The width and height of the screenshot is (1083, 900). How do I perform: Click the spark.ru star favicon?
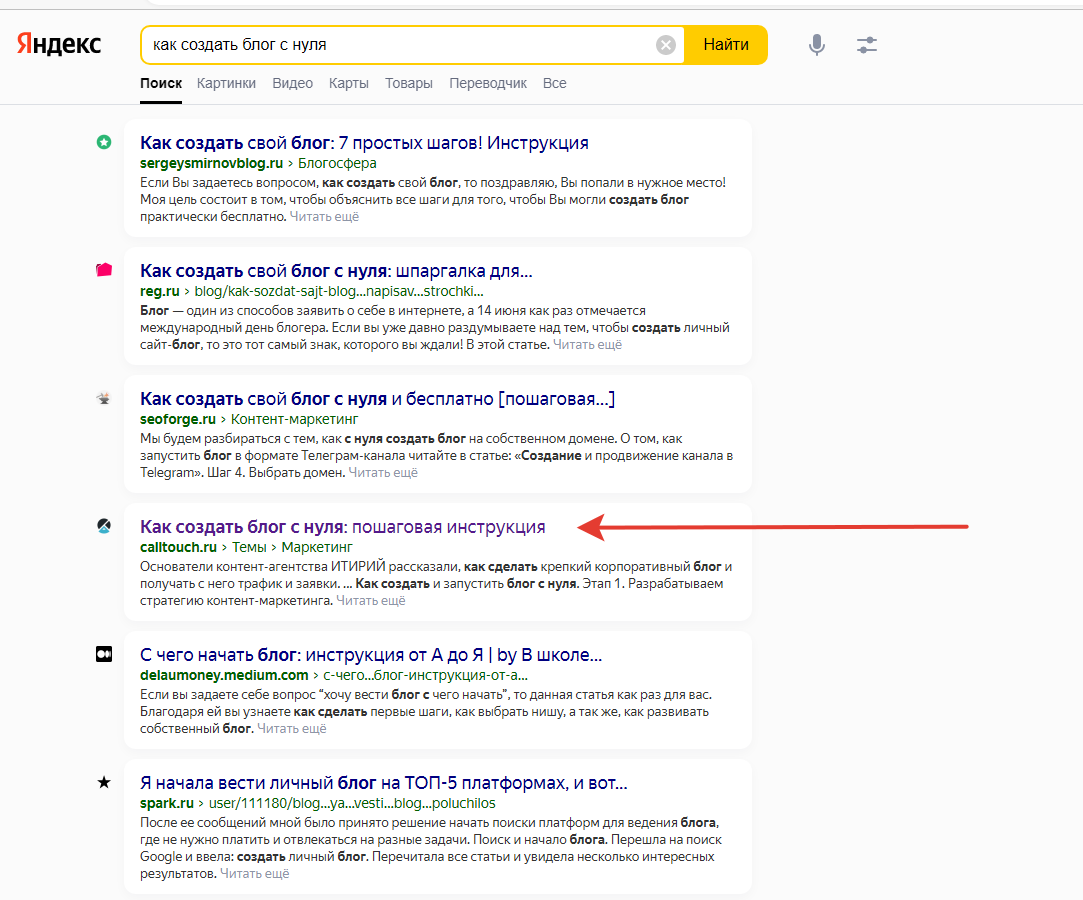pyautogui.click(x=104, y=782)
